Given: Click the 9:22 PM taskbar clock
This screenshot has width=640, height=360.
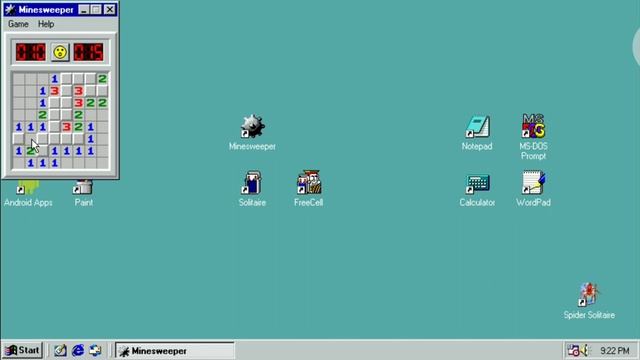Looking at the screenshot, I should coord(615,351).
